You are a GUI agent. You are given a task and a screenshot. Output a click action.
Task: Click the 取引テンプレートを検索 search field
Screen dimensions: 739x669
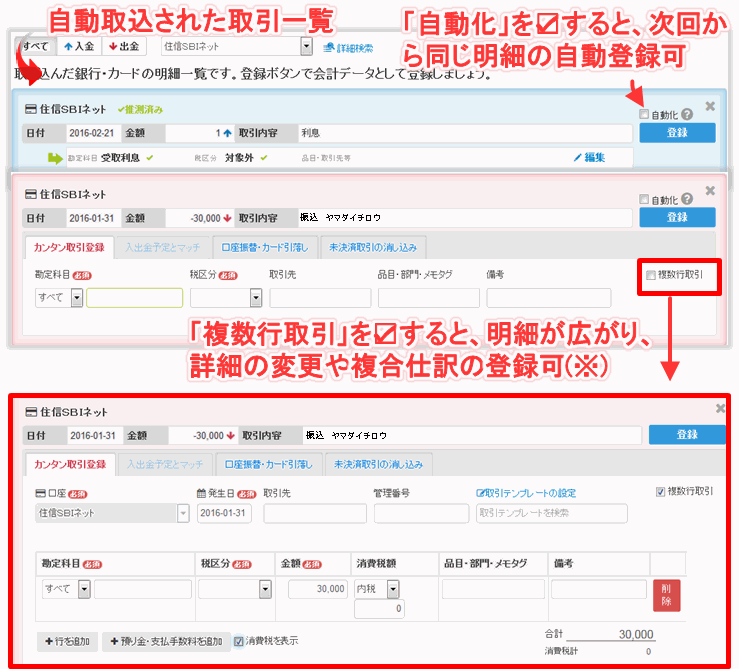coord(551,513)
